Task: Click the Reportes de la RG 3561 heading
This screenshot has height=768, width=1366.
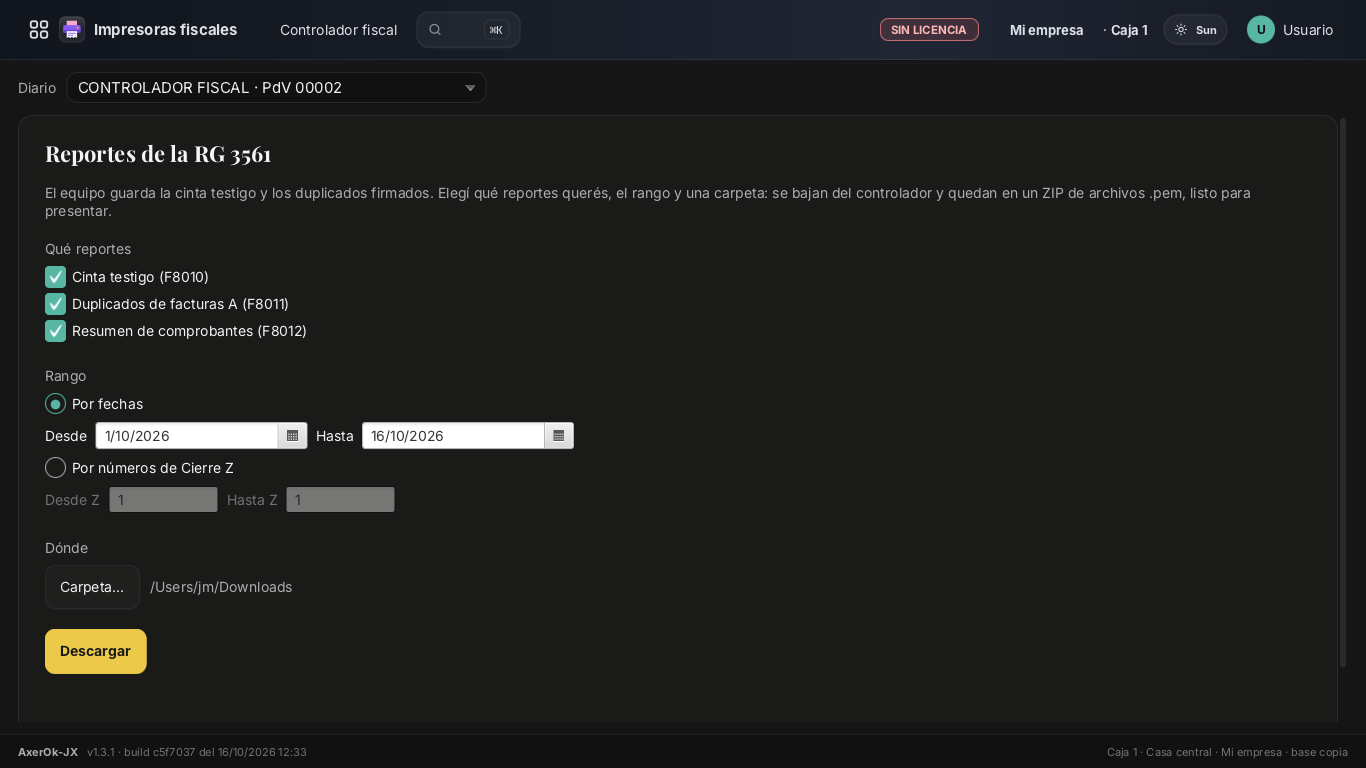Action: tap(158, 154)
